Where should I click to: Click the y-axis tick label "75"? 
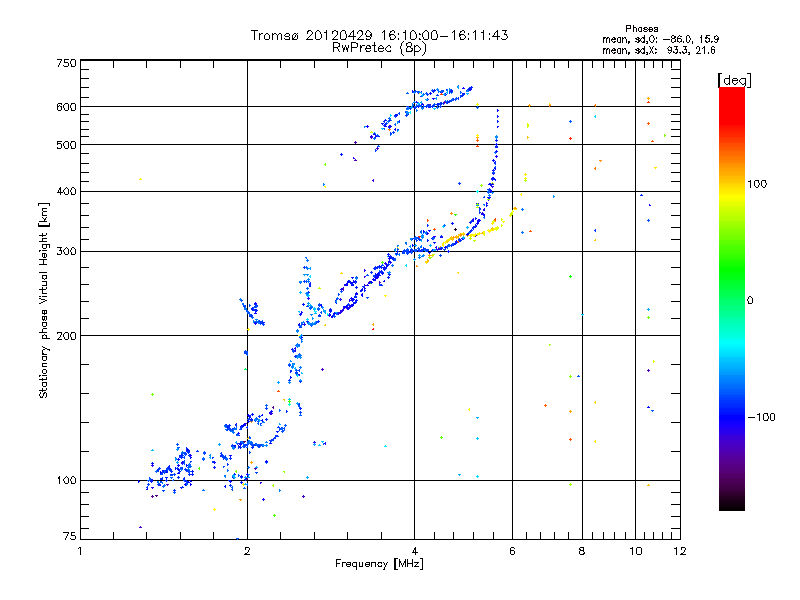click(70, 536)
